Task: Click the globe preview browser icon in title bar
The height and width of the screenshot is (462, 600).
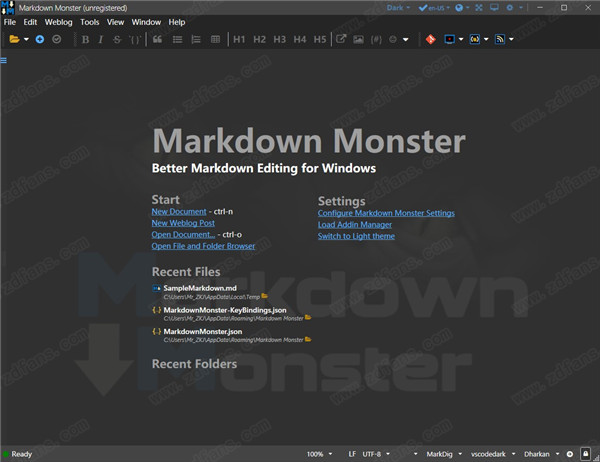Action: pos(459,8)
